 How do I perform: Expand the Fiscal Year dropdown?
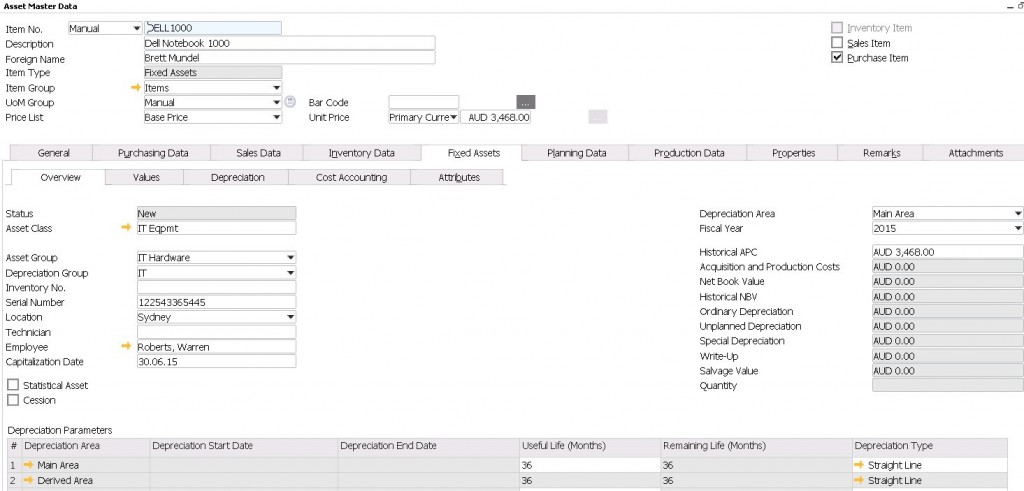pos(1017,228)
